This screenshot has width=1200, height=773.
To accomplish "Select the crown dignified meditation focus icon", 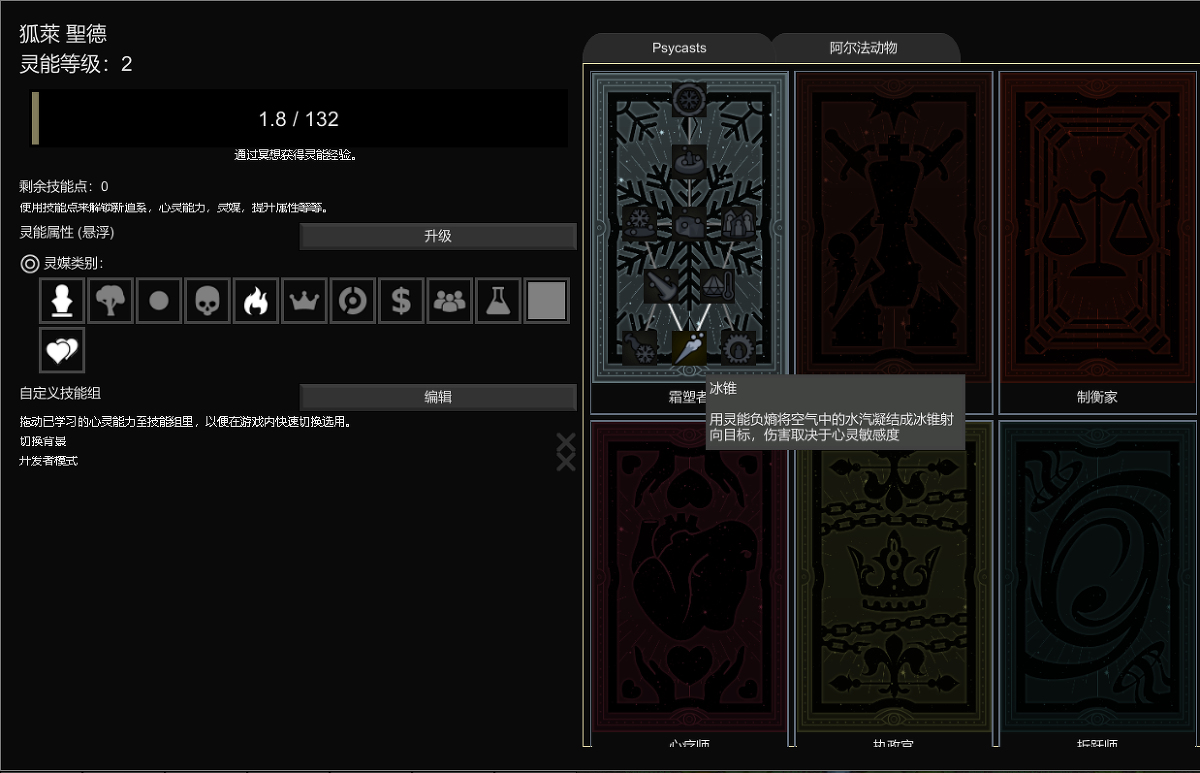I will 304,301.
